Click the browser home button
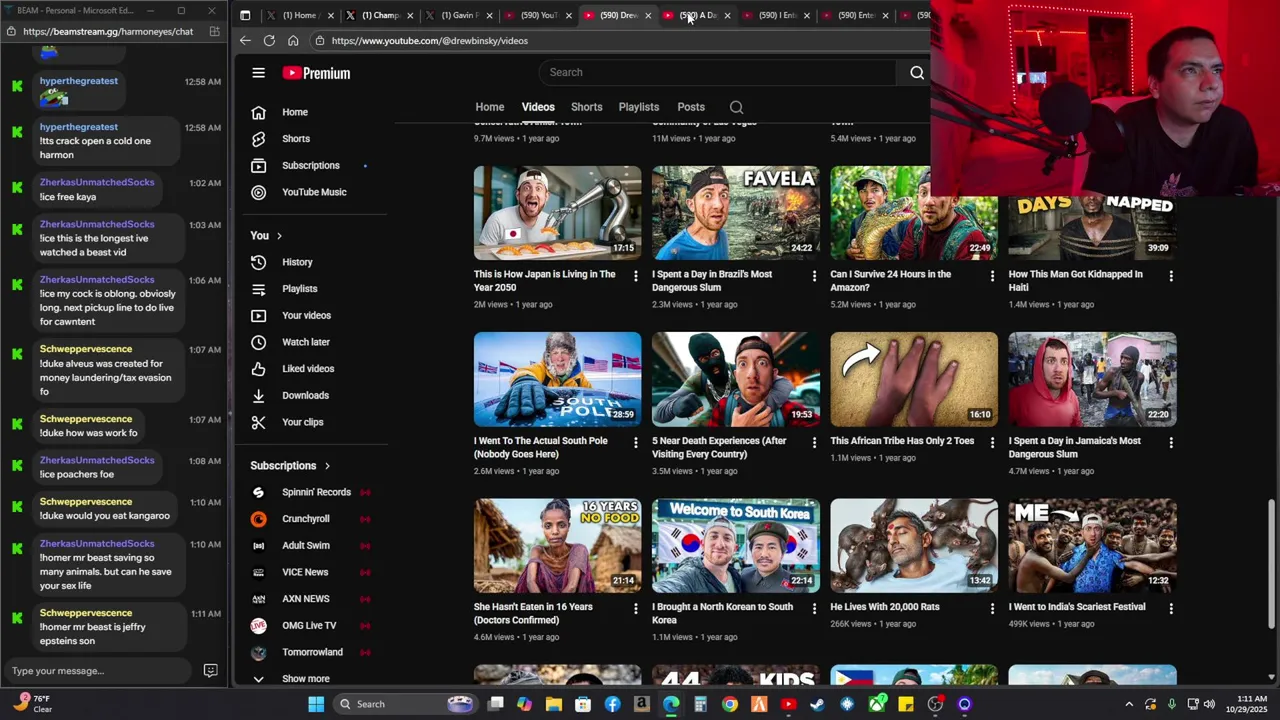Screen dimensions: 1280x720 coord(293,40)
